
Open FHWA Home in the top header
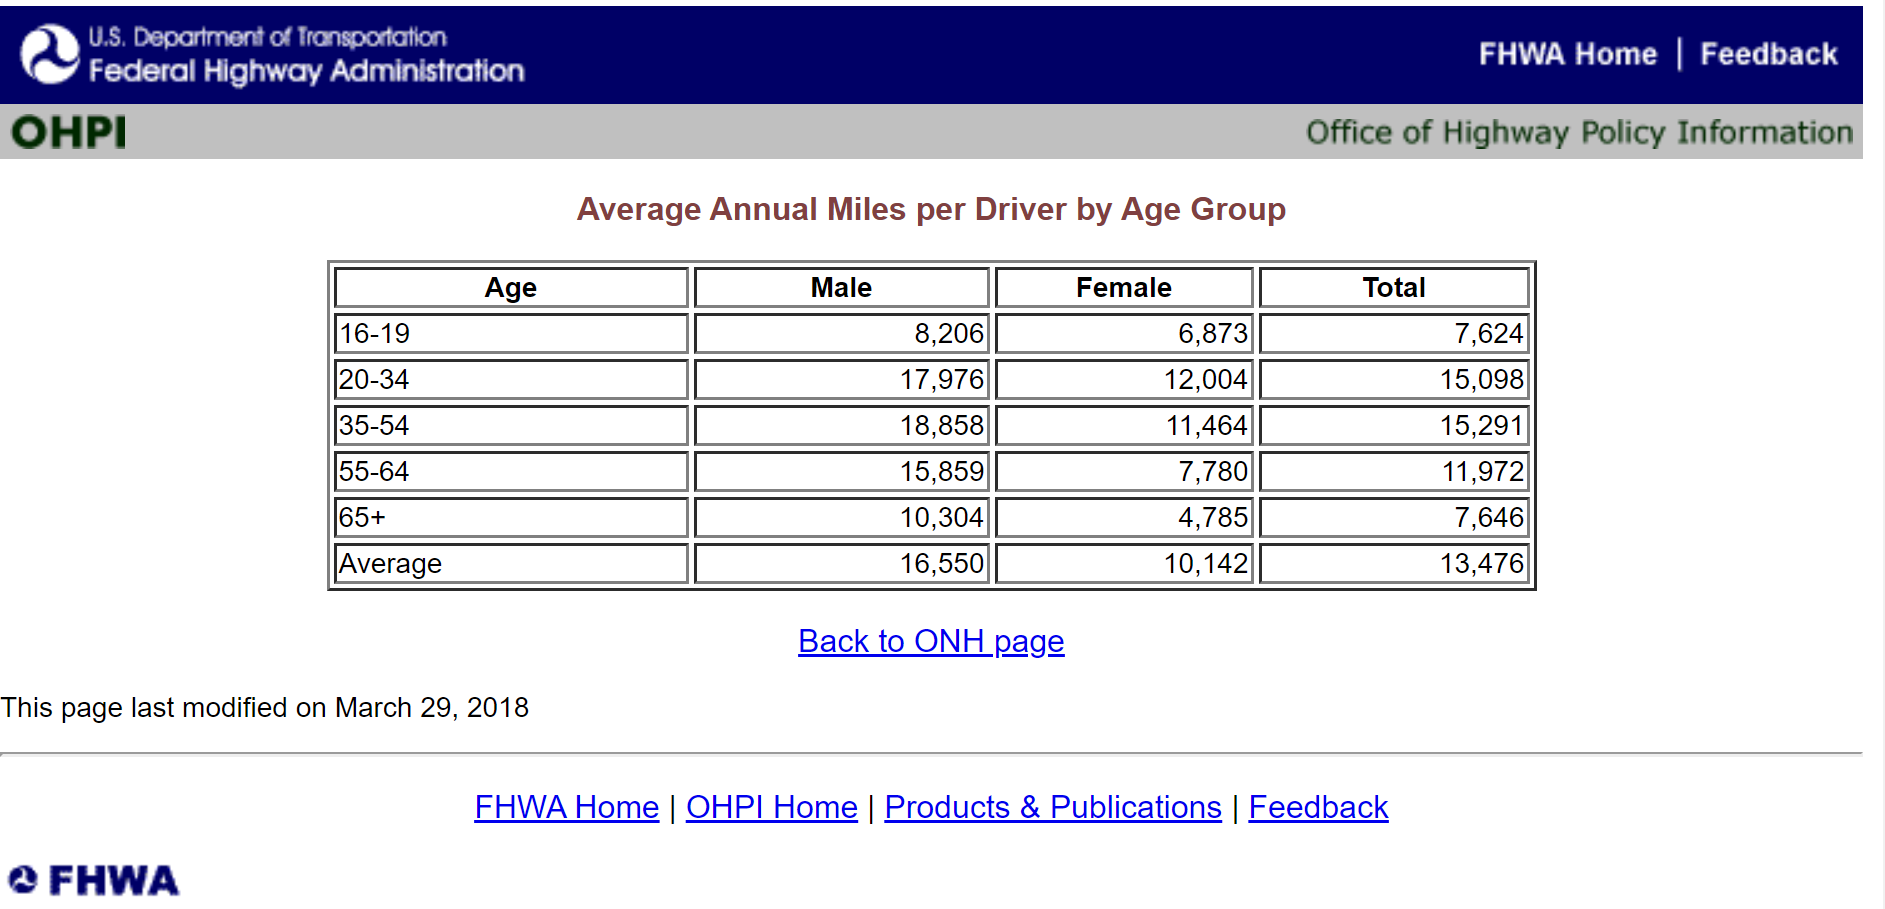point(1568,54)
